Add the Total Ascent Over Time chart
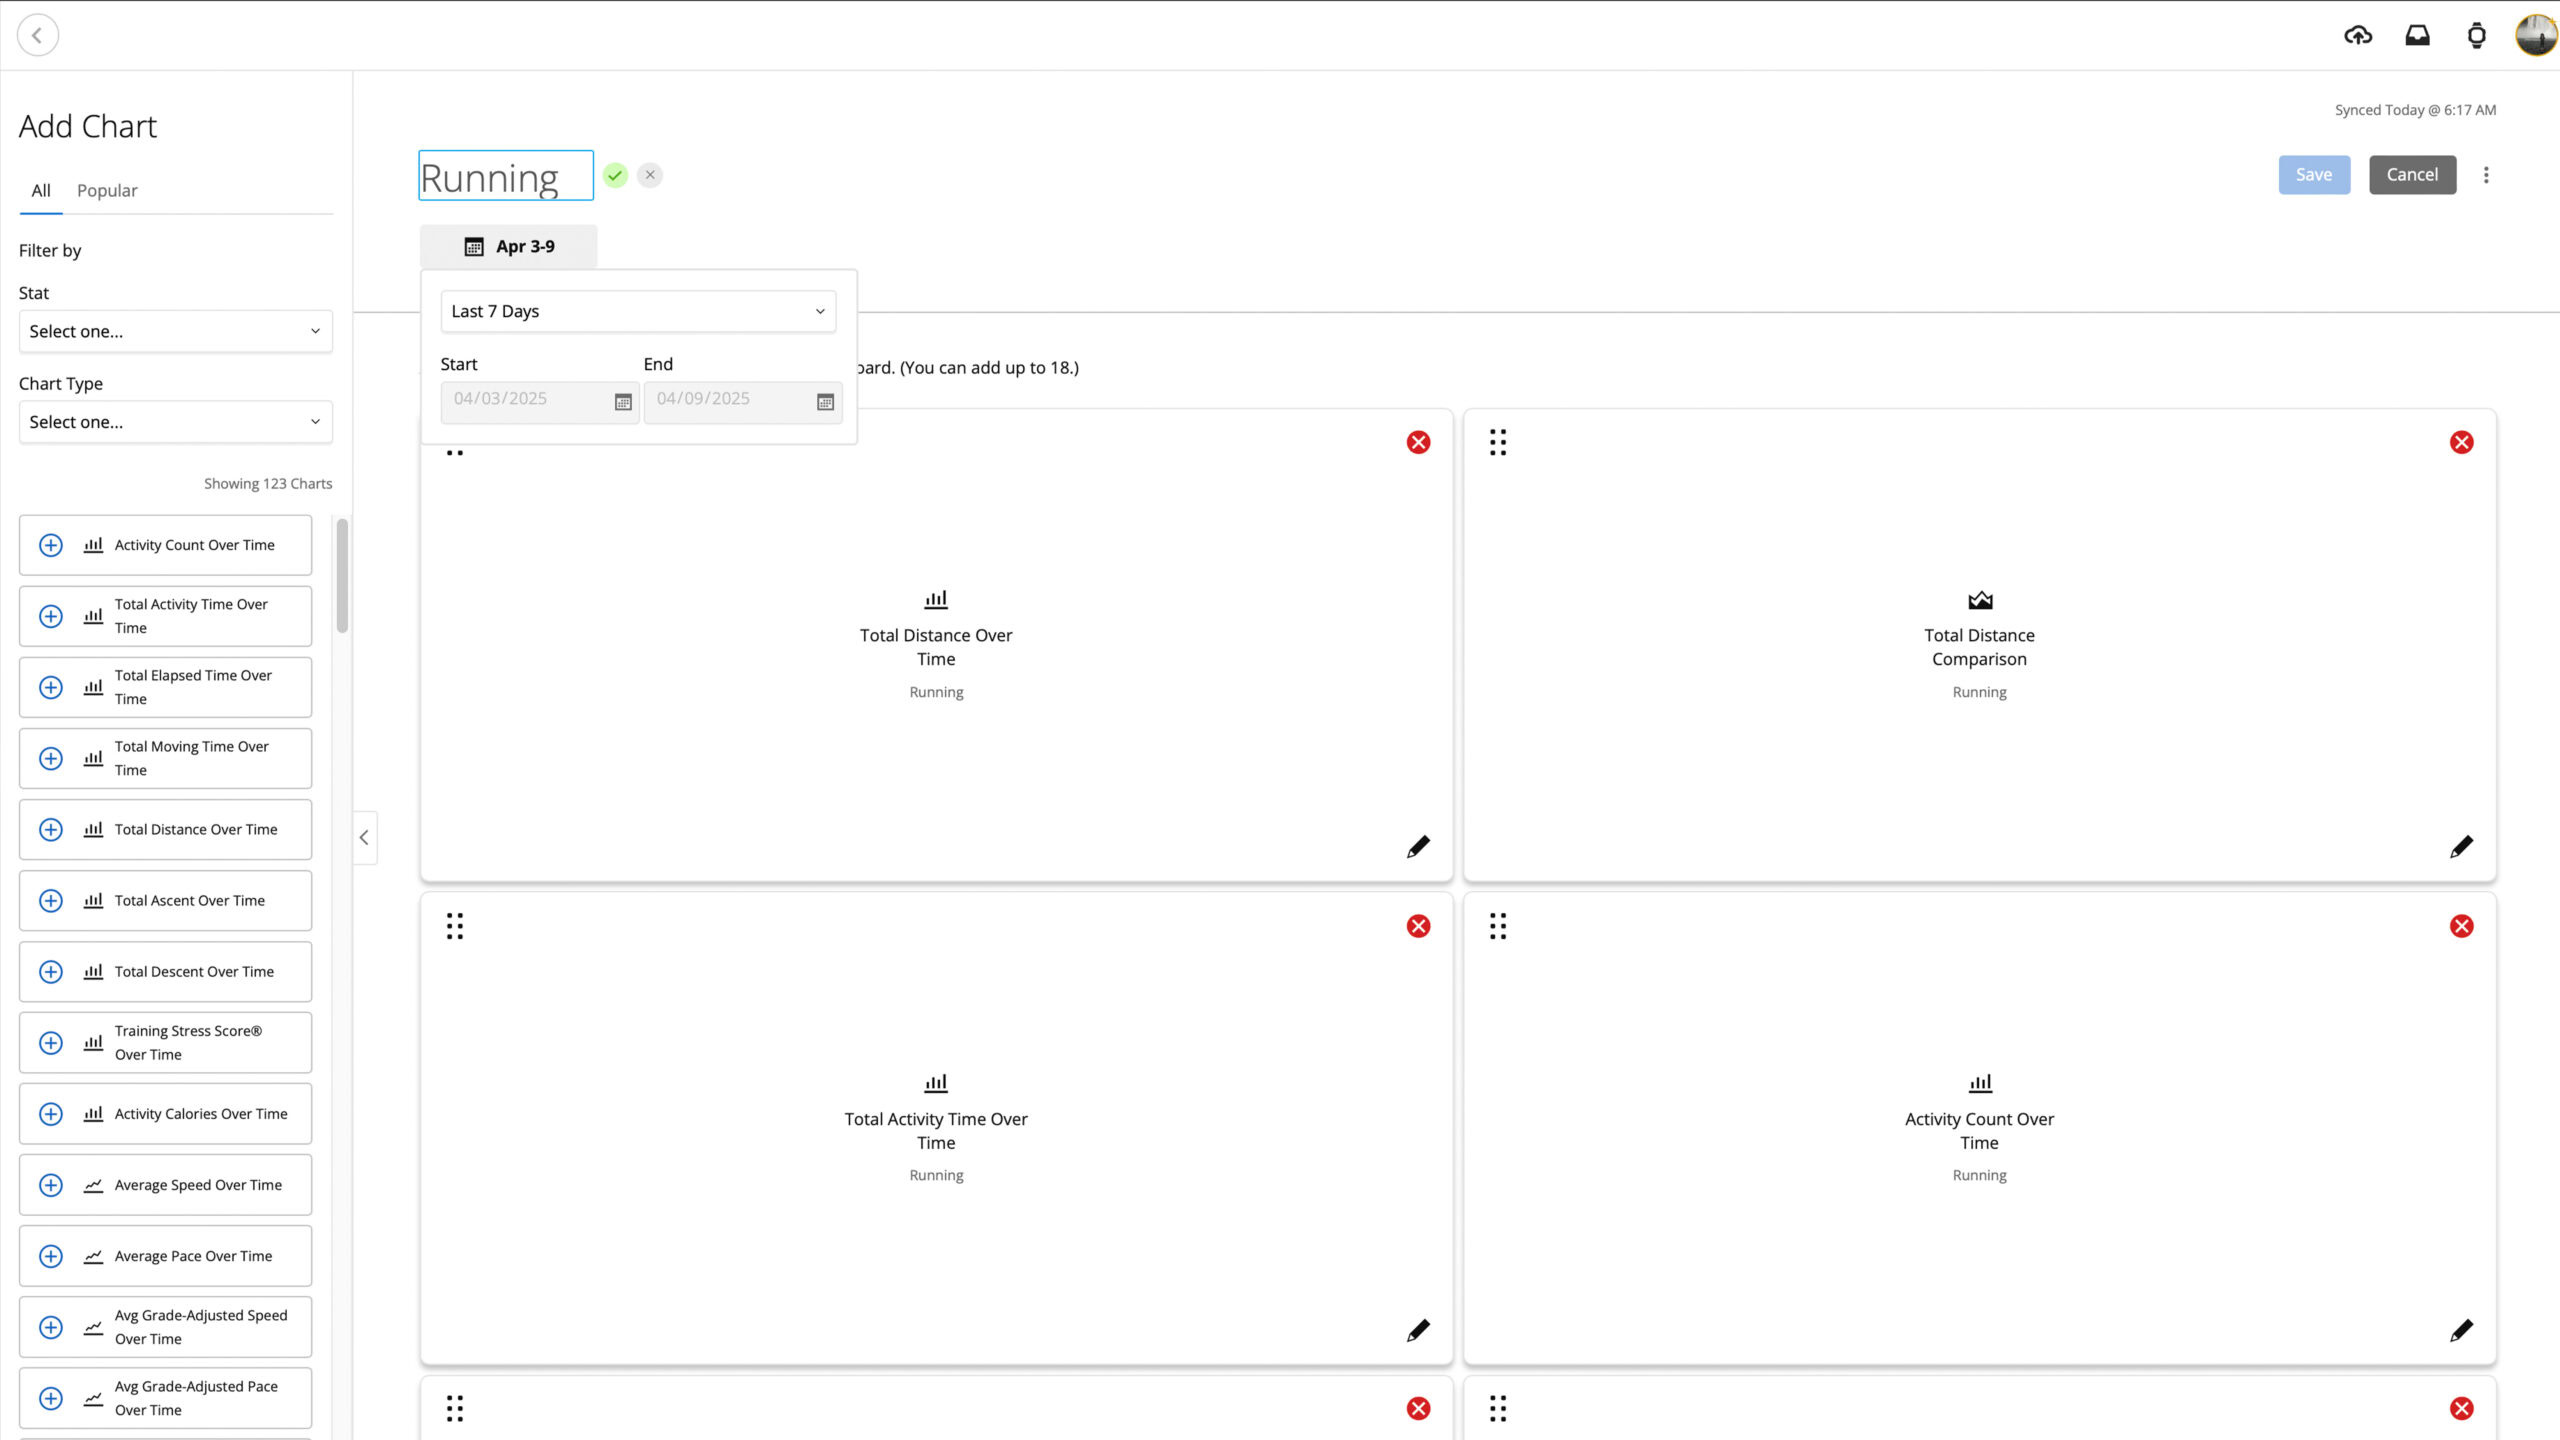 pos(51,900)
